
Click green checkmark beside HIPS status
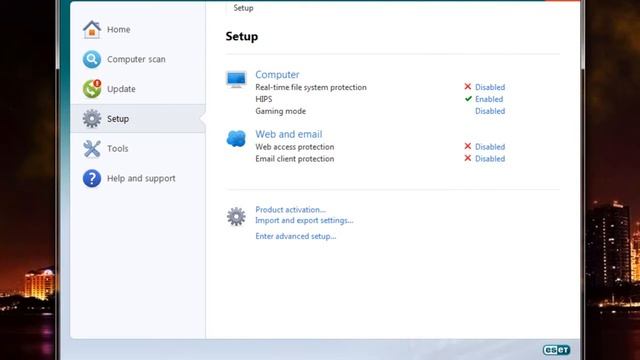coord(468,98)
